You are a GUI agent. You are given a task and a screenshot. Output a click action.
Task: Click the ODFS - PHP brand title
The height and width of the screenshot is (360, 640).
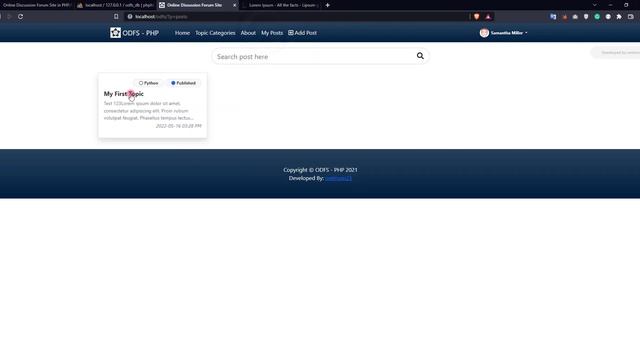(140, 33)
